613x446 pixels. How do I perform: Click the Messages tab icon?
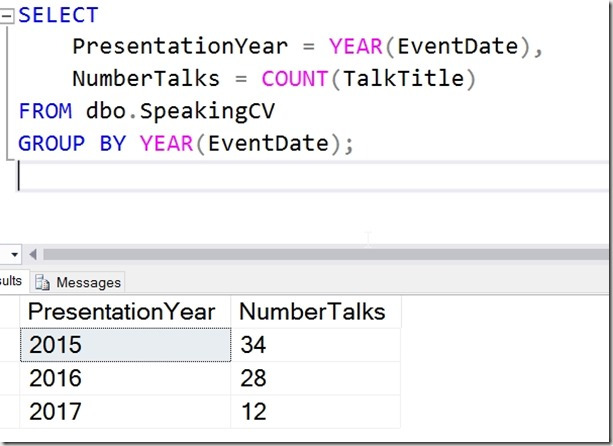(x=42, y=282)
